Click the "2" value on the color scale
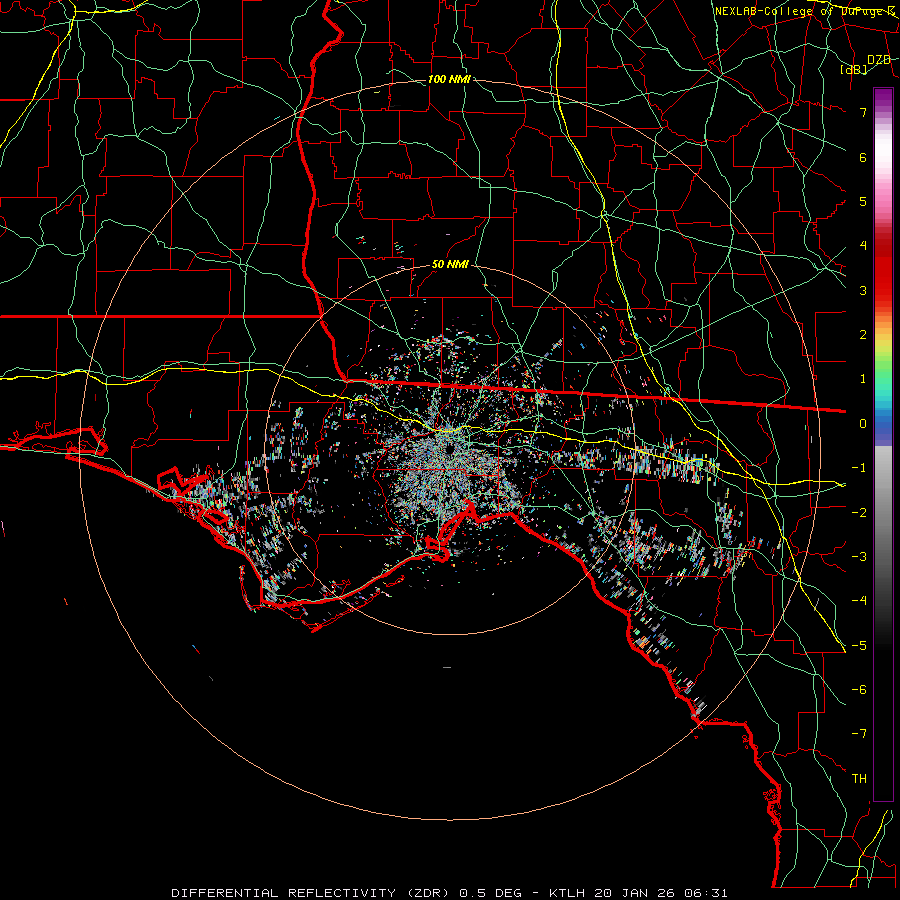The width and height of the screenshot is (900, 900). pyautogui.click(x=863, y=335)
